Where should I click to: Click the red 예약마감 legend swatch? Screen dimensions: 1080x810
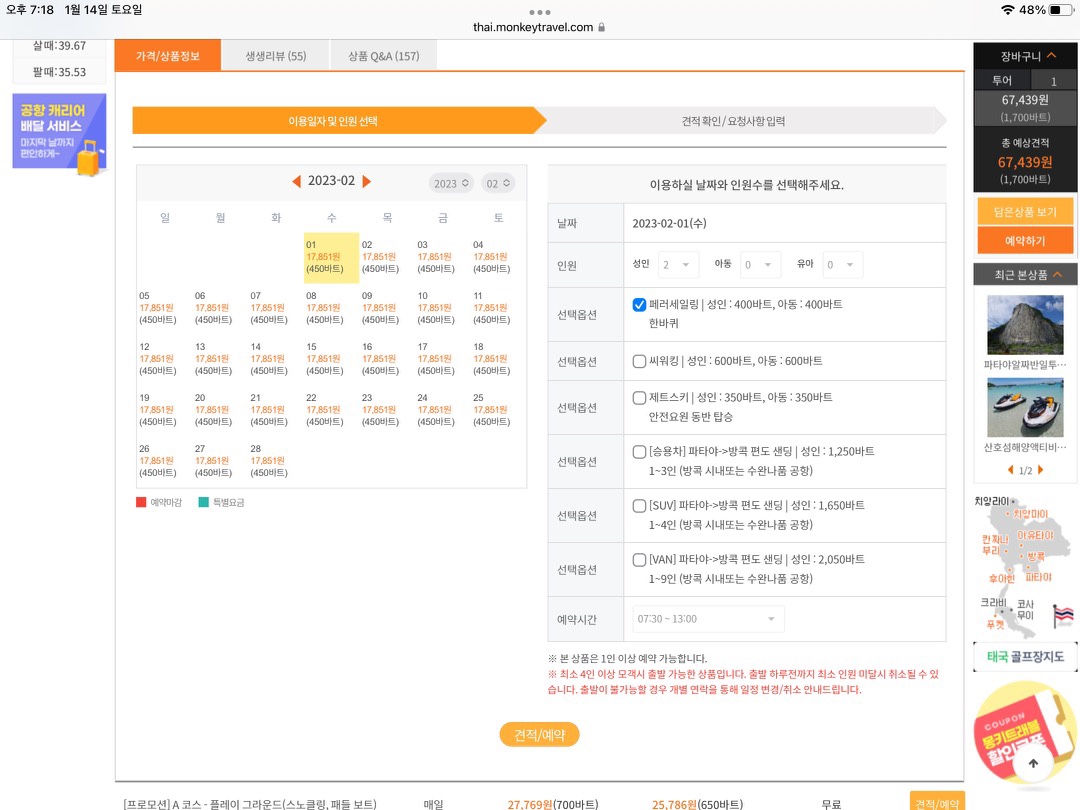coord(141,502)
